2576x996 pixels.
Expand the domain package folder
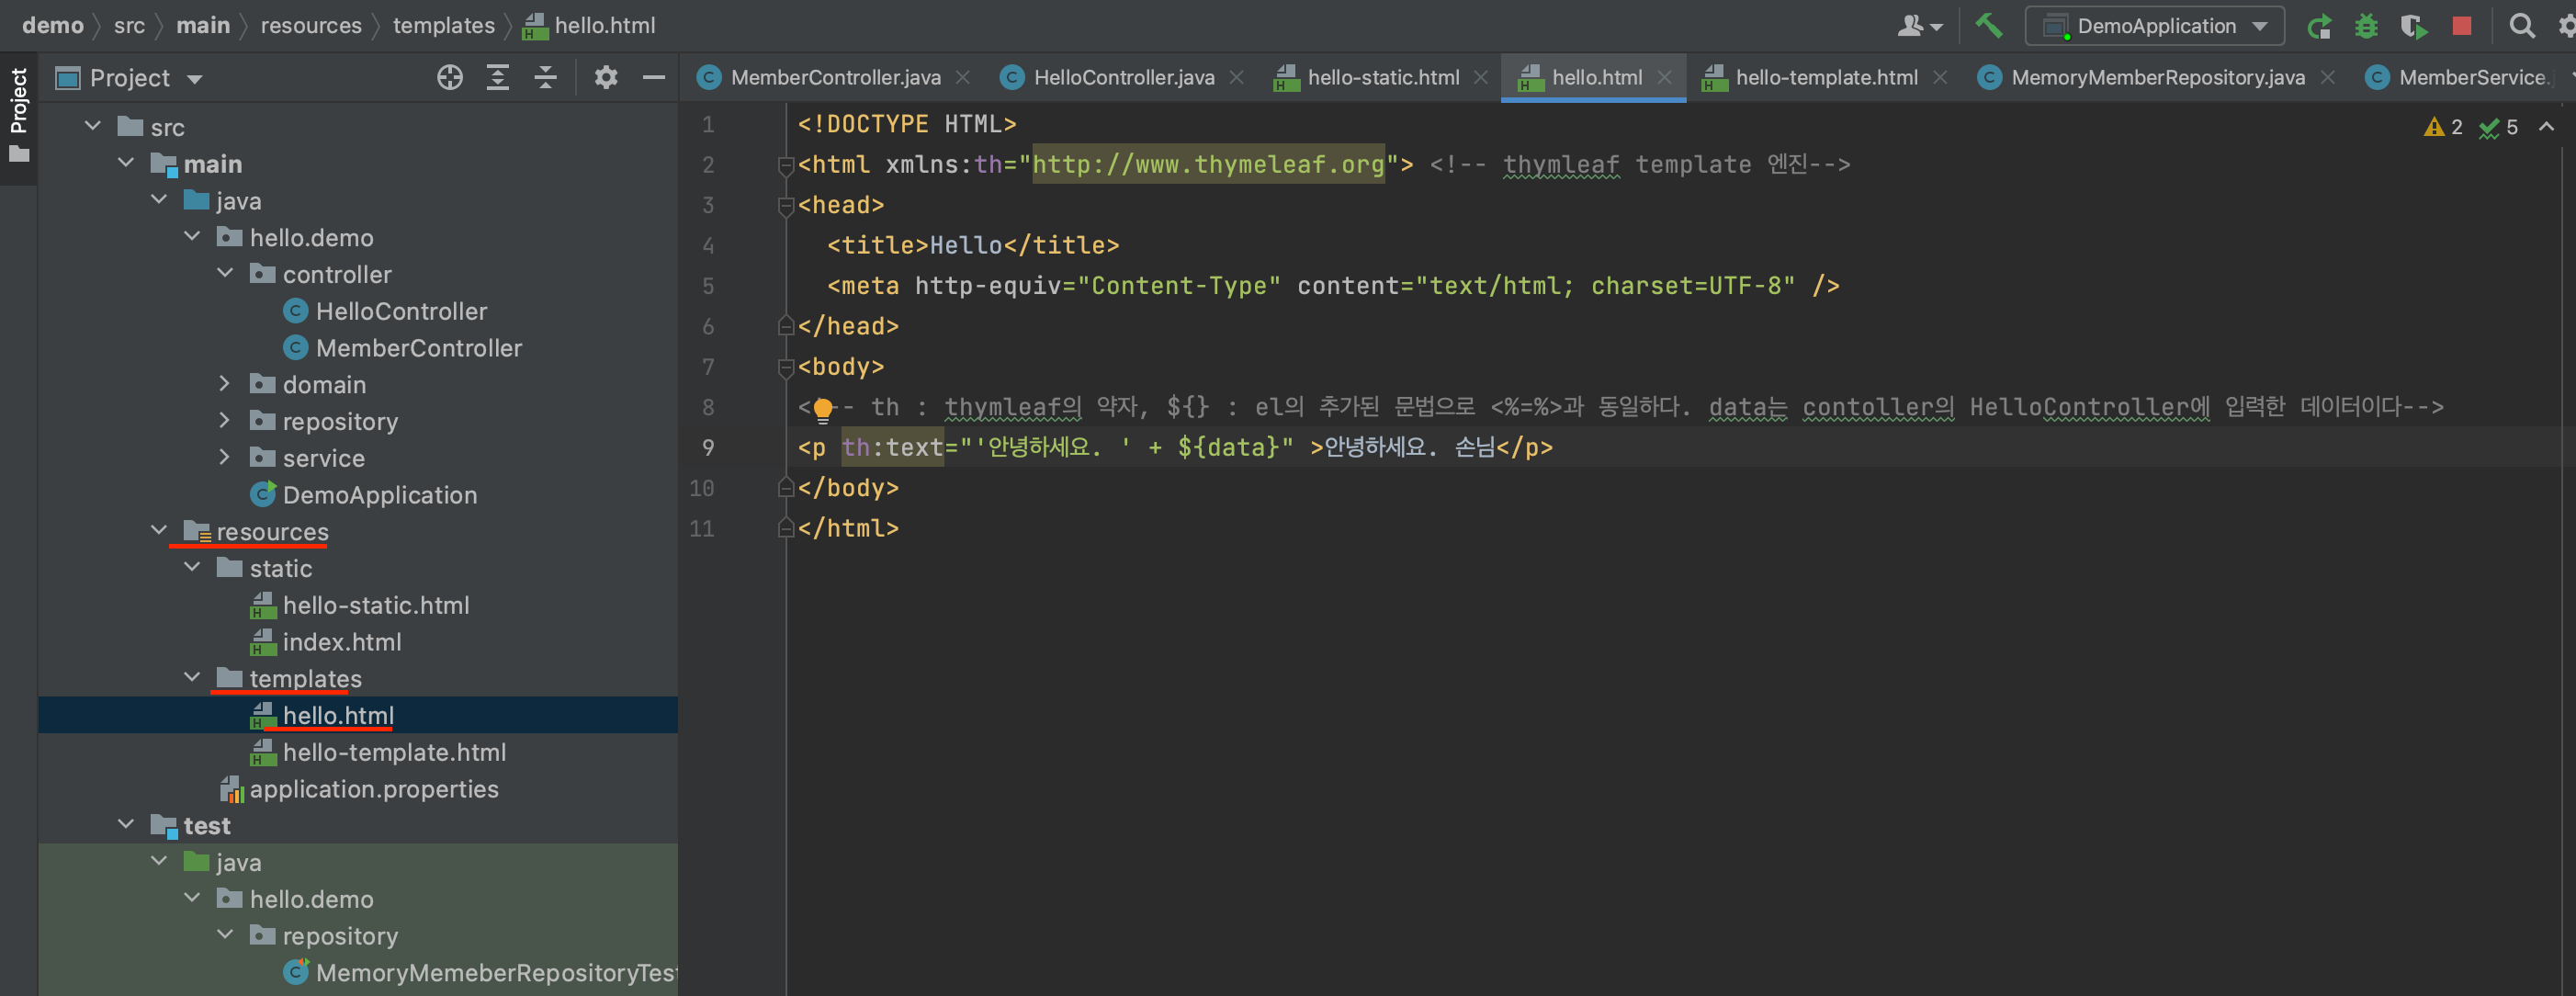(x=224, y=384)
